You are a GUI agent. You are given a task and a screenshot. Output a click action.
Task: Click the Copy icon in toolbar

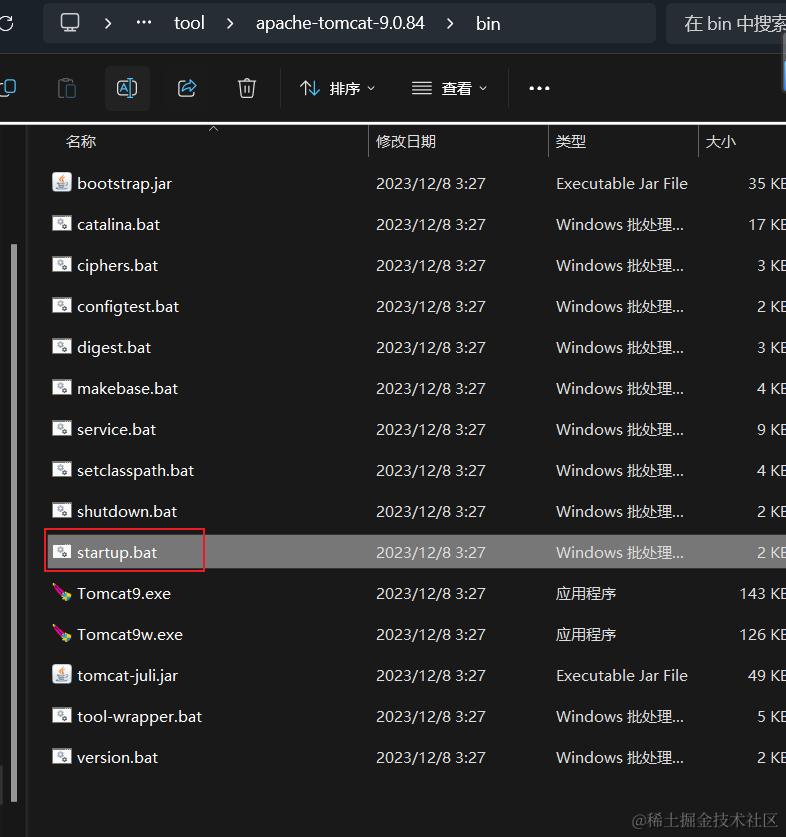[9, 88]
